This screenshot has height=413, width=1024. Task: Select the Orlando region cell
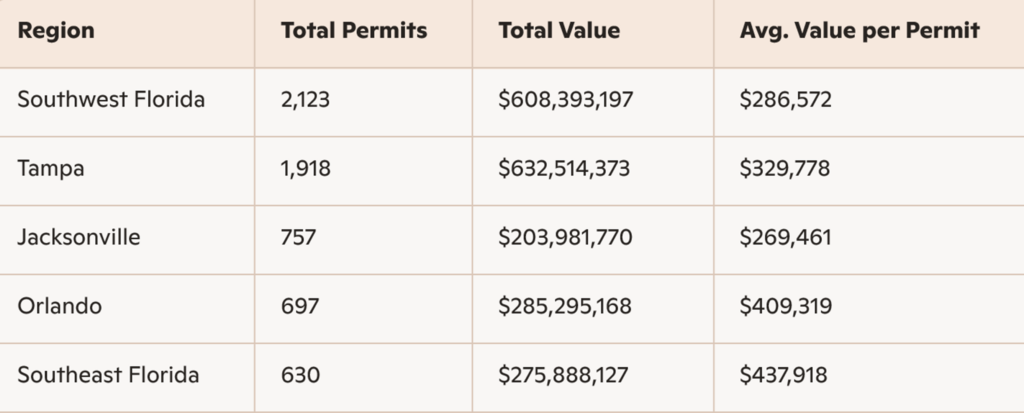[59, 306]
